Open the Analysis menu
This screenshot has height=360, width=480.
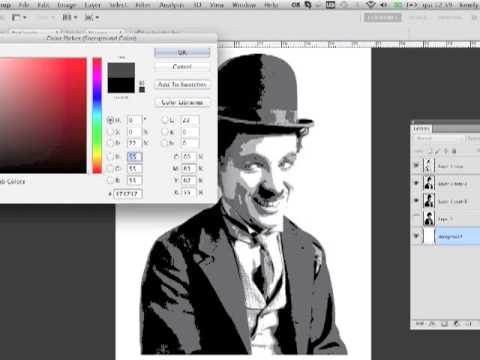[x=172, y=5]
